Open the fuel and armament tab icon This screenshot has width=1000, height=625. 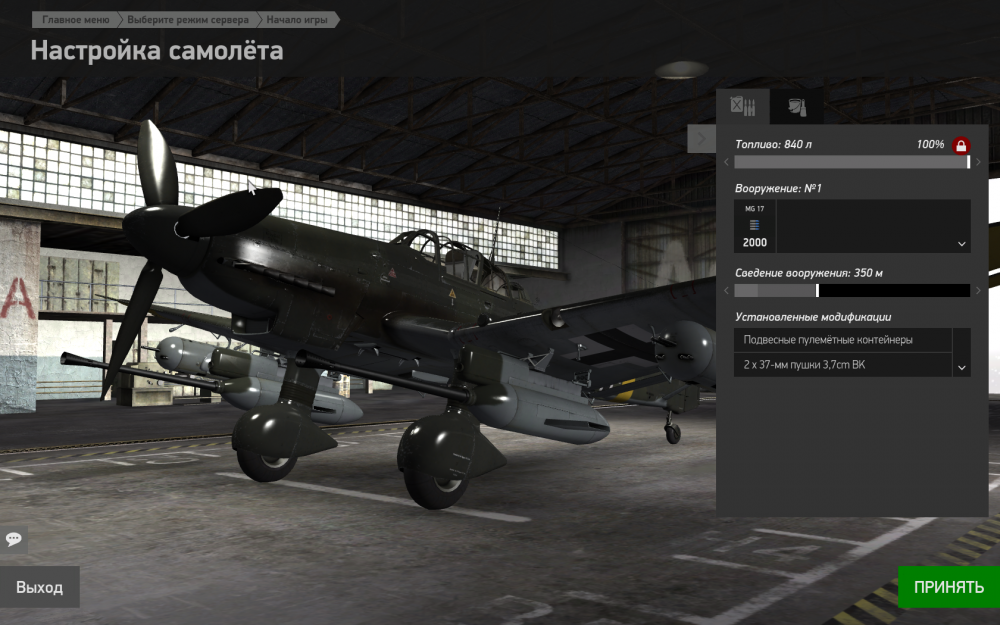[x=743, y=106]
